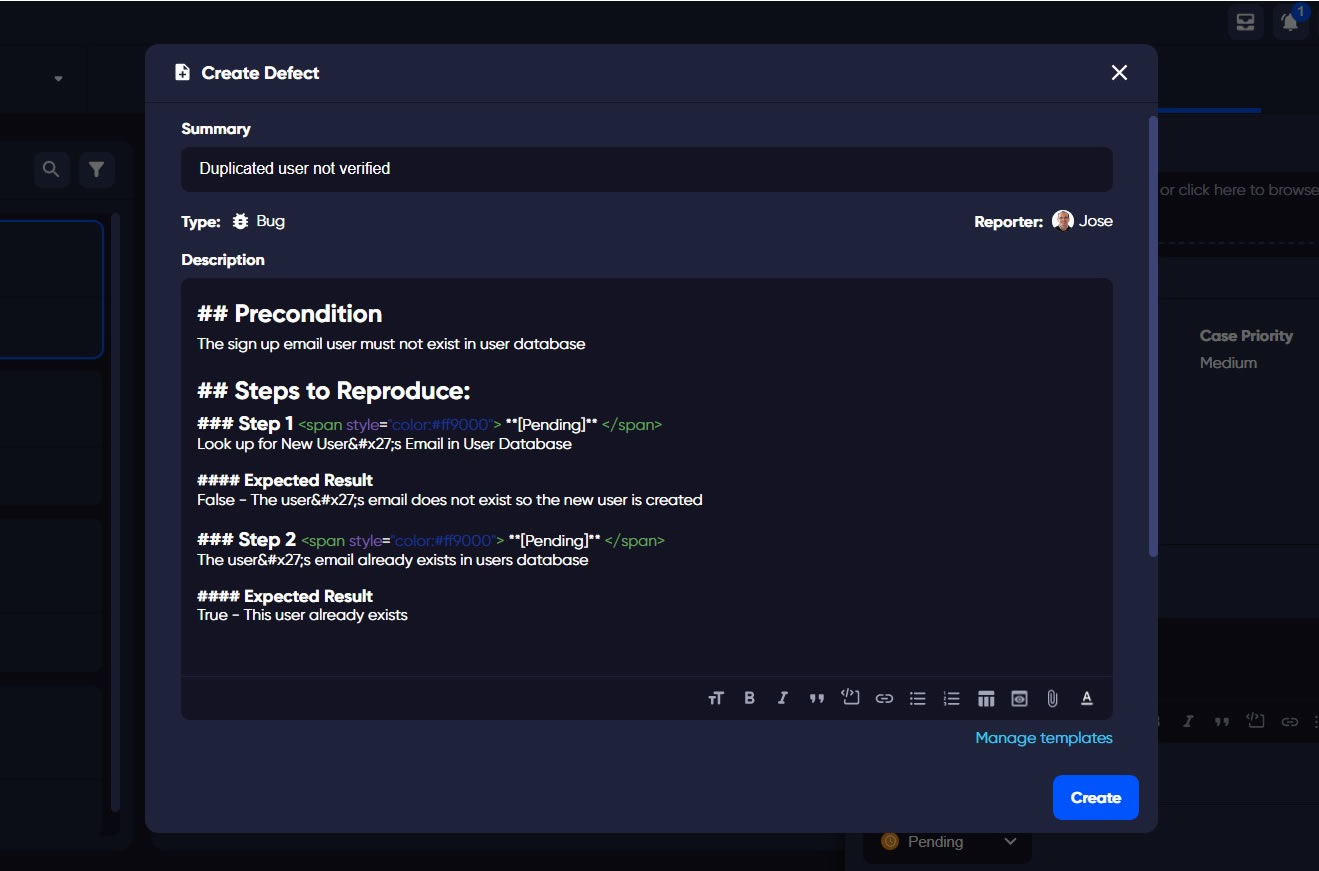Toggle bold formatting in Description editor
The height and width of the screenshot is (871, 1319).
tap(749, 698)
